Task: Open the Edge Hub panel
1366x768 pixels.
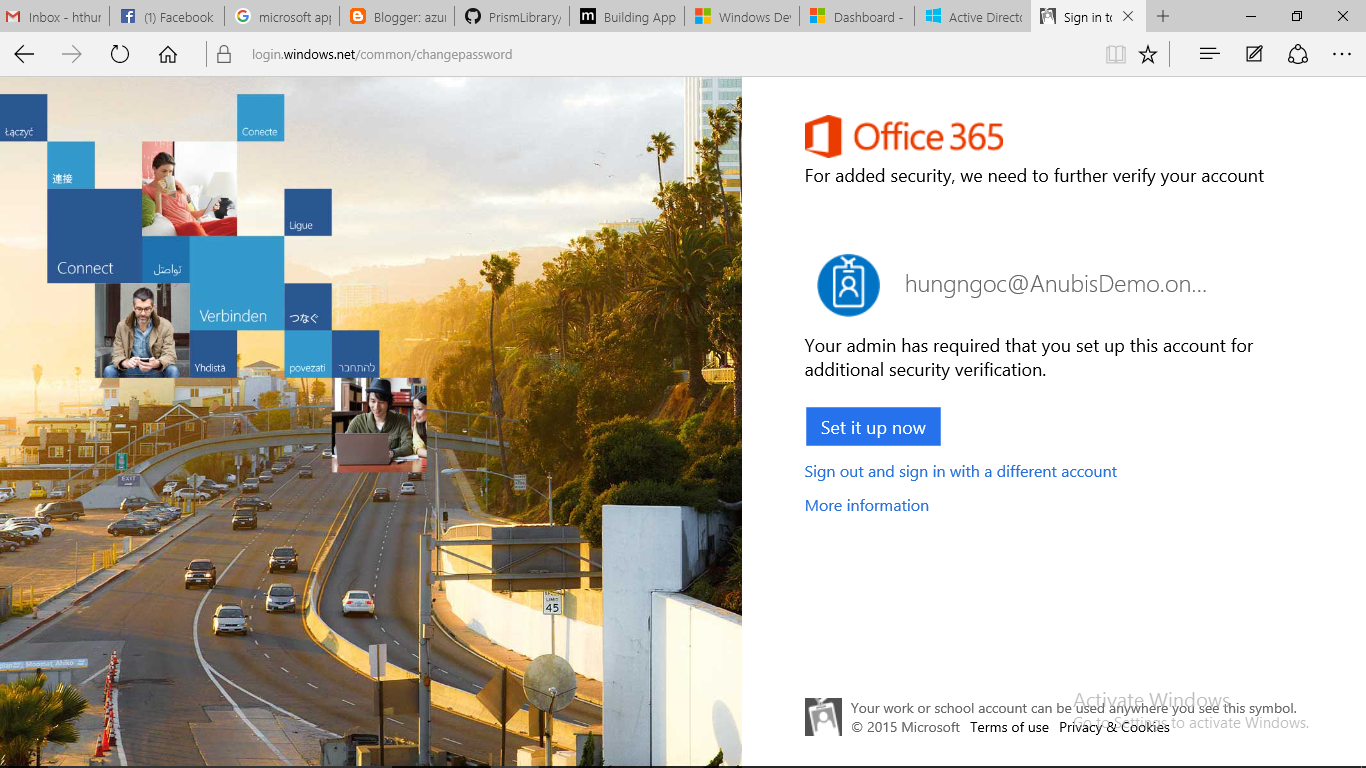Action: pos(1209,55)
